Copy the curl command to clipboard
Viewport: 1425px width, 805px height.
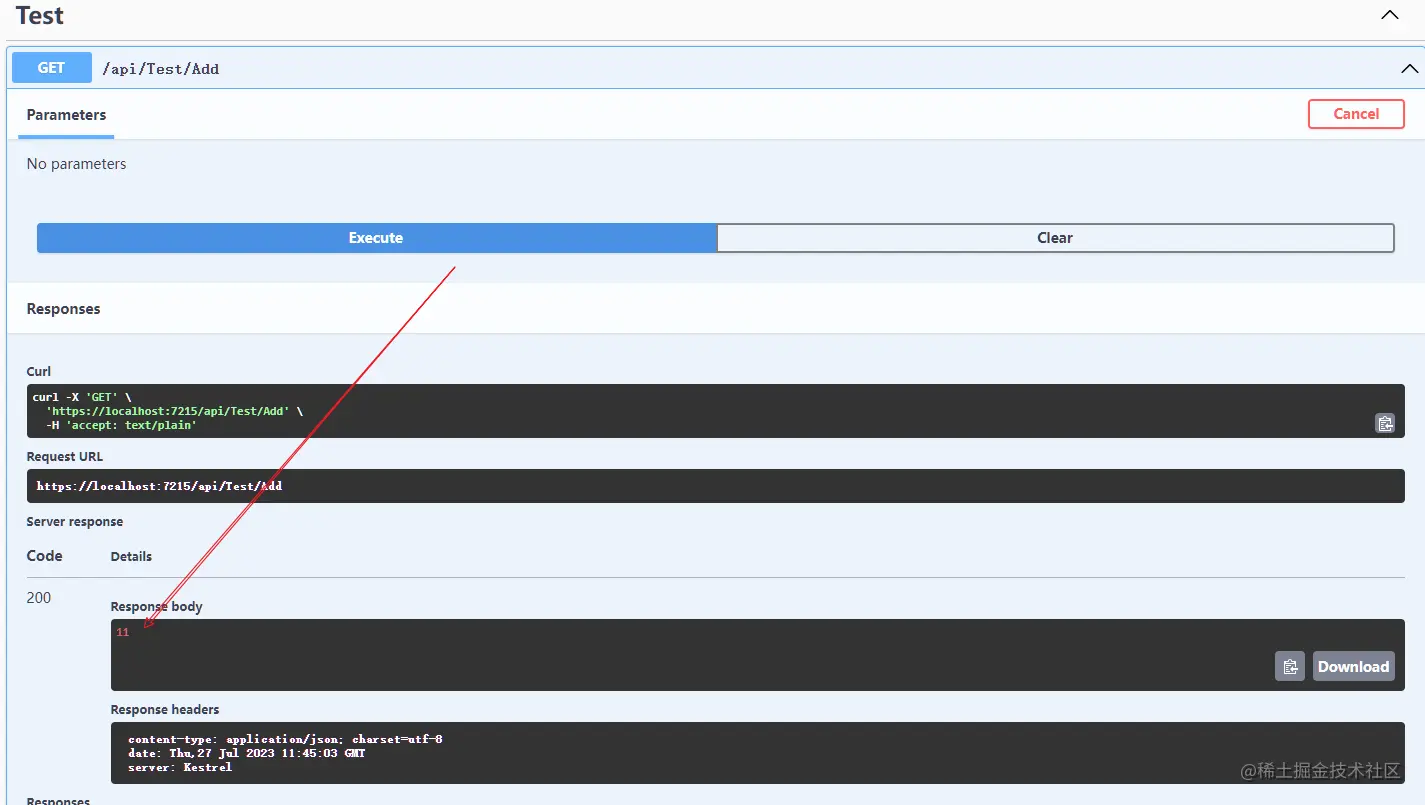point(1384,423)
